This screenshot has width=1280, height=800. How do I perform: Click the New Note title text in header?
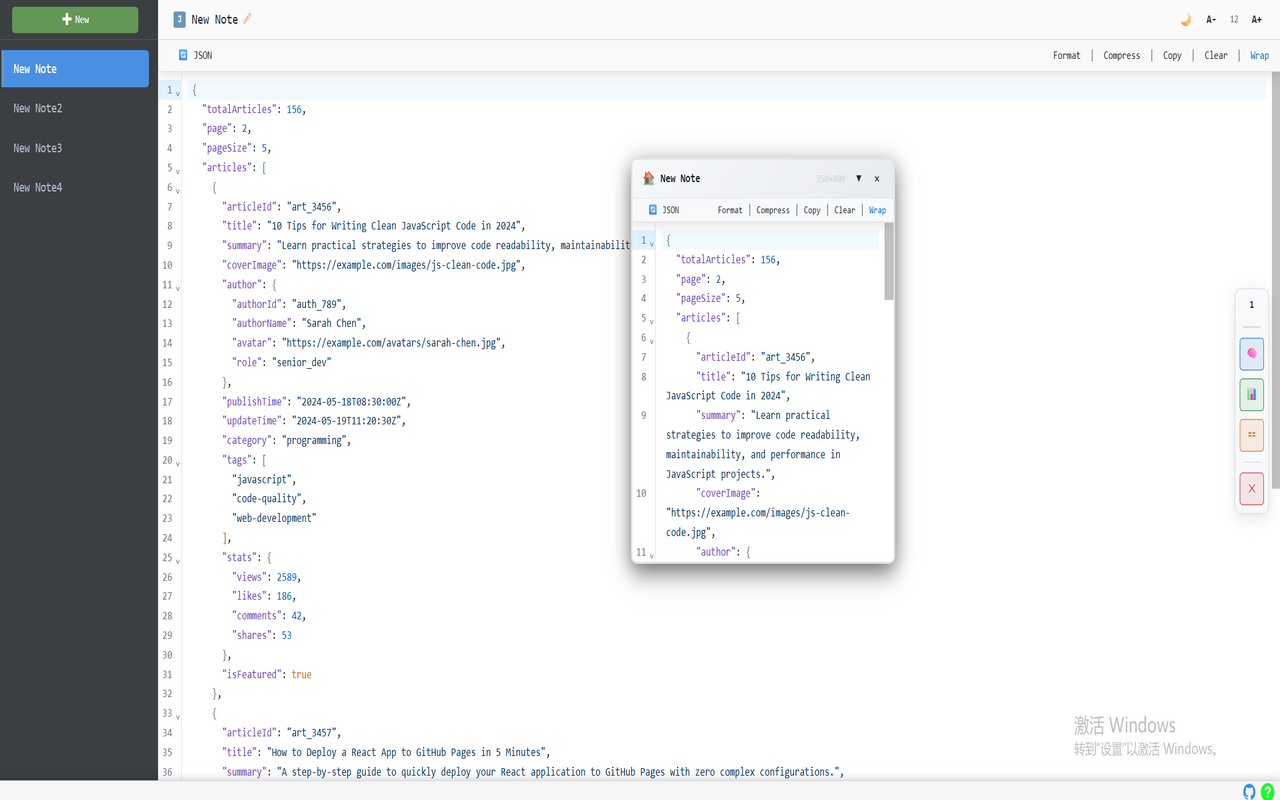click(215, 19)
